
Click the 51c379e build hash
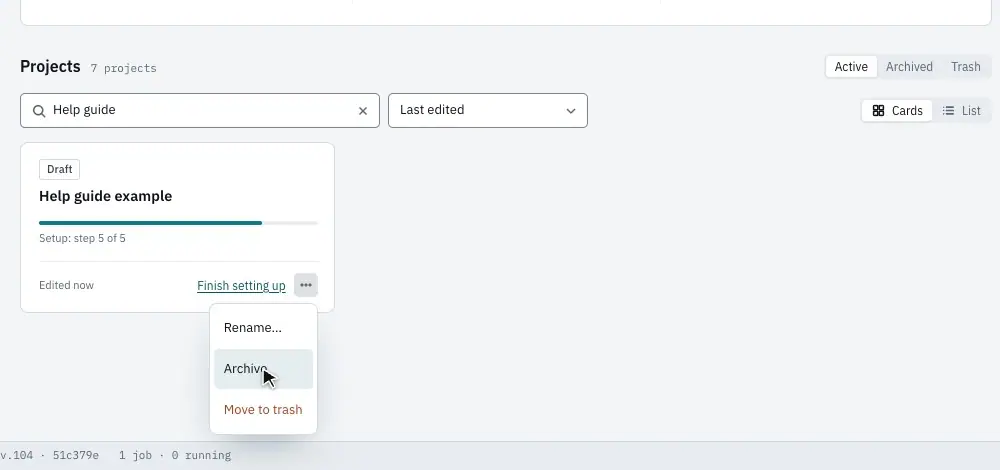pyautogui.click(x=75, y=455)
